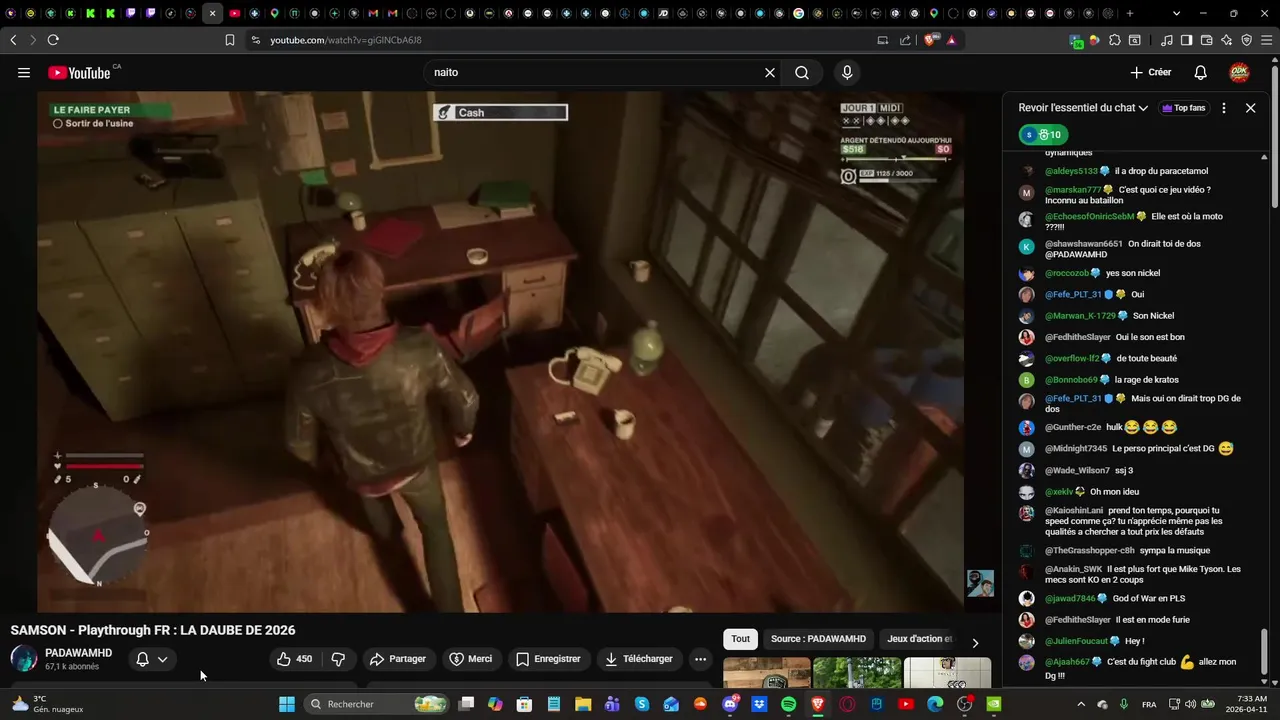The width and height of the screenshot is (1280, 720).
Task: Open the browser extensions puzzle icon
Action: point(1115,40)
